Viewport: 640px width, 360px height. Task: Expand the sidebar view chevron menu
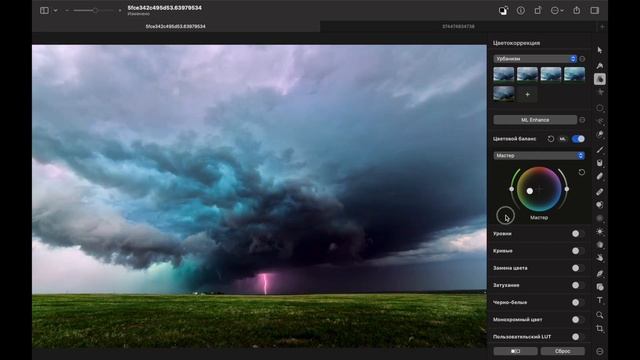click(56, 11)
